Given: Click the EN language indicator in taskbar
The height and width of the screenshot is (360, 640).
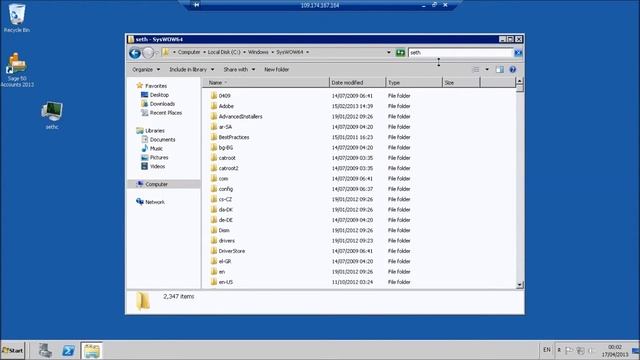Looking at the screenshot, I should point(547,350).
